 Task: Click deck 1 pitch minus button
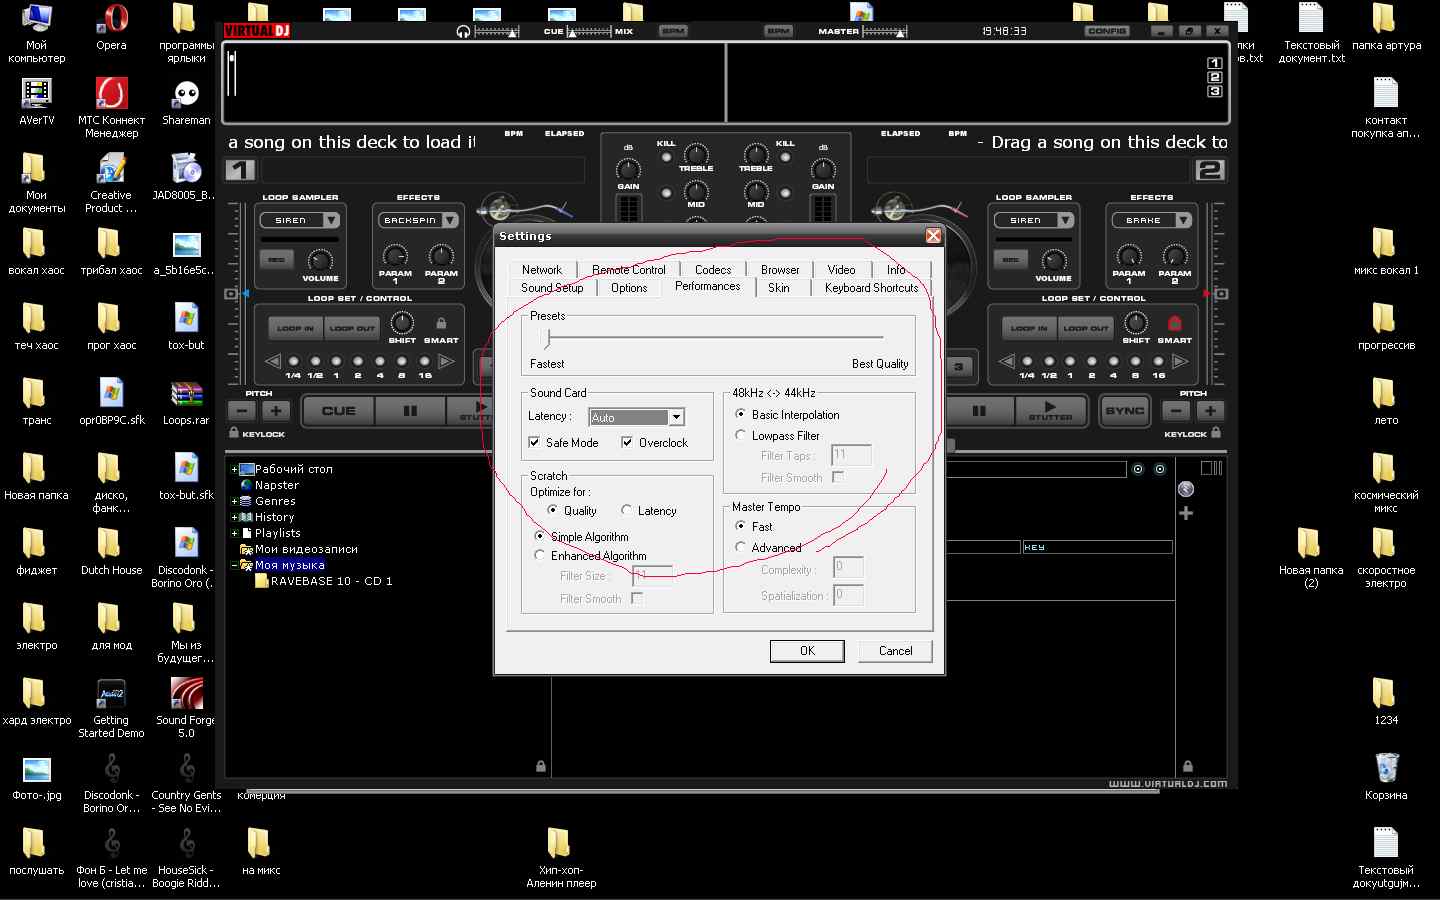[243, 411]
